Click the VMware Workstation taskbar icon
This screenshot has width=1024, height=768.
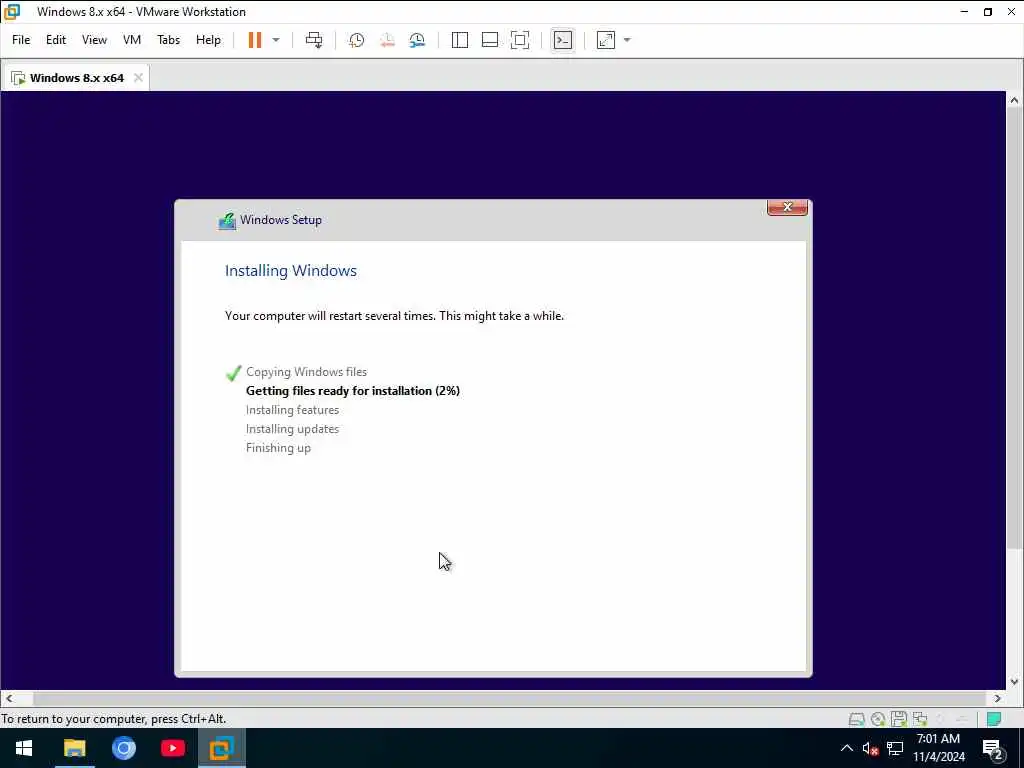click(x=222, y=748)
